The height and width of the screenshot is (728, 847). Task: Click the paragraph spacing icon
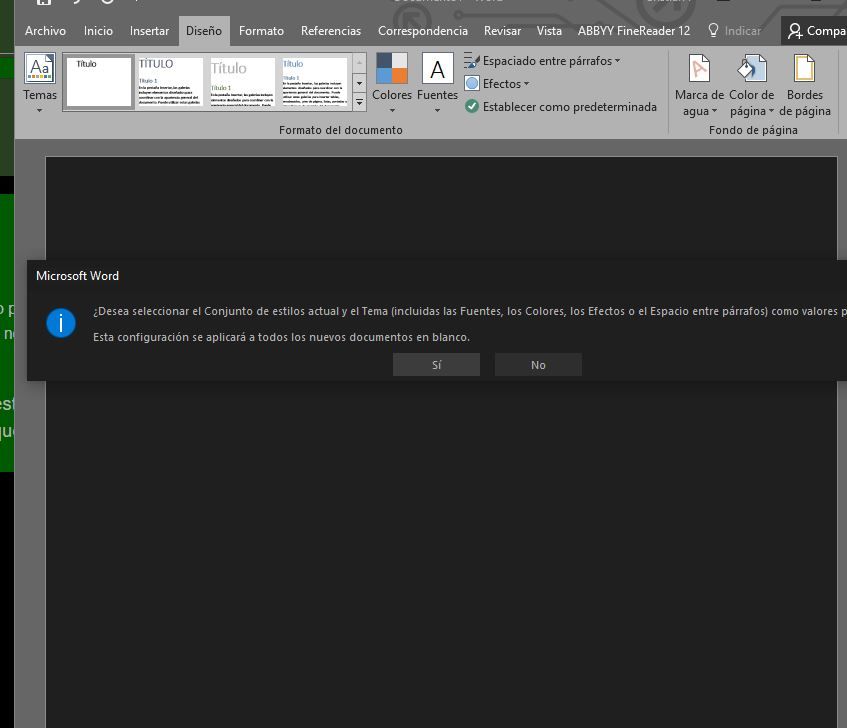(x=472, y=60)
